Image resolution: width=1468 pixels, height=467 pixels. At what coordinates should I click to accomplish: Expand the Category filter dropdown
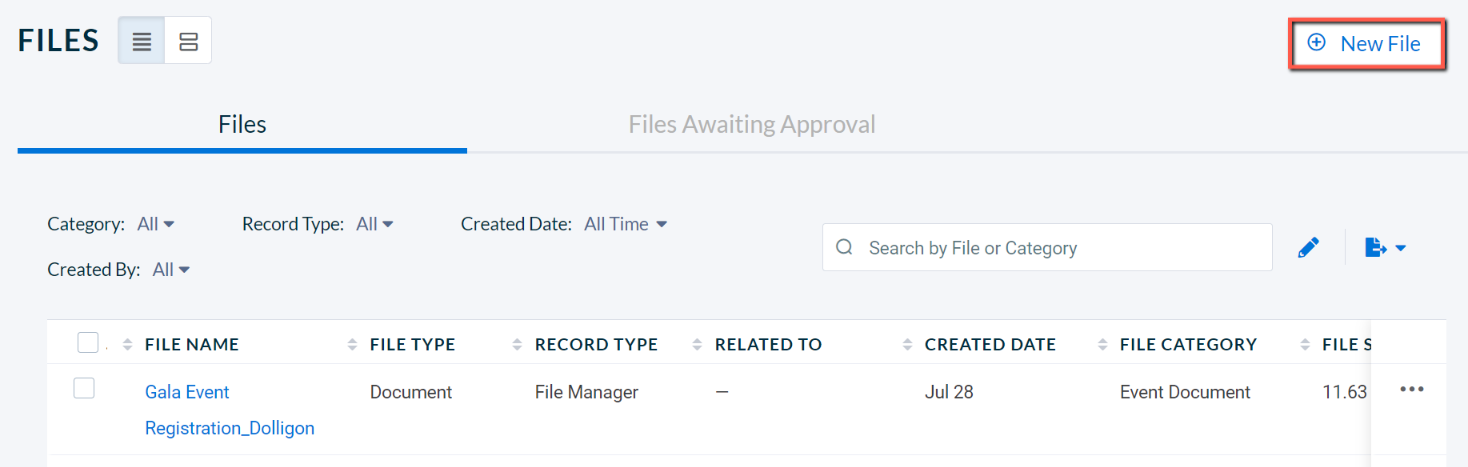[x=156, y=224]
